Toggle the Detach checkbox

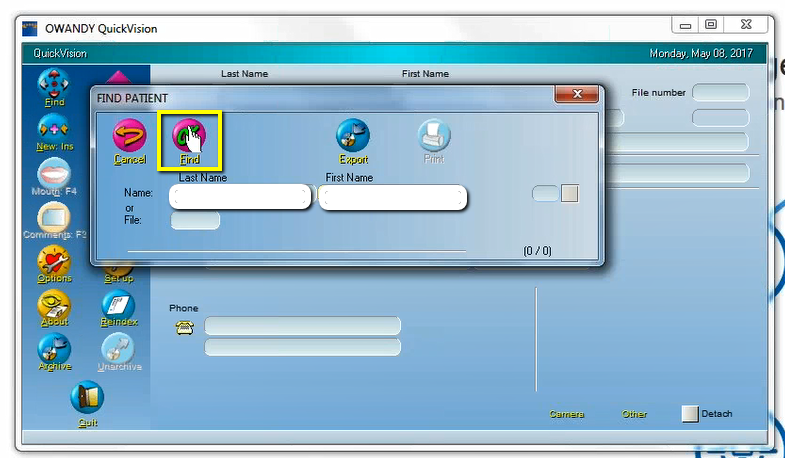[x=690, y=414]
